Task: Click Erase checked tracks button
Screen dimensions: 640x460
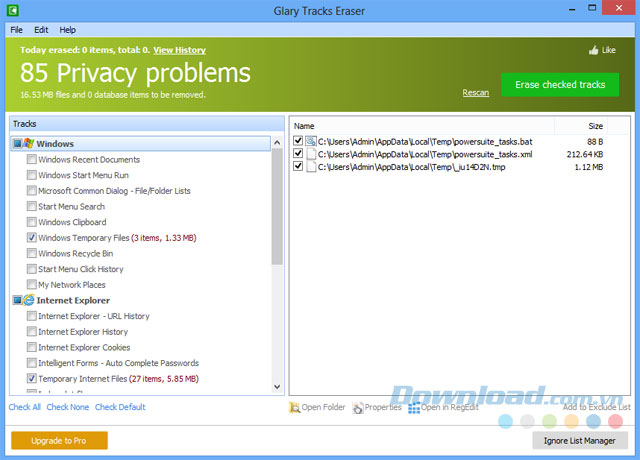Action: coord(560,85)
